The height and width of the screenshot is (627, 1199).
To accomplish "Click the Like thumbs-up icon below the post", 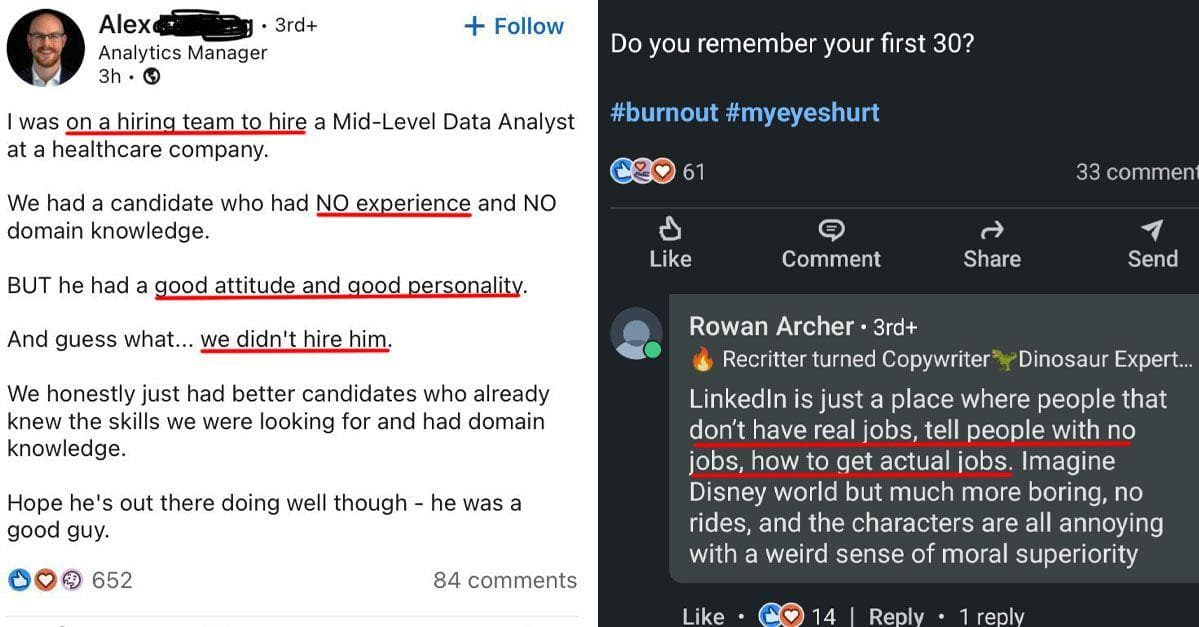I will click(669, 231).
